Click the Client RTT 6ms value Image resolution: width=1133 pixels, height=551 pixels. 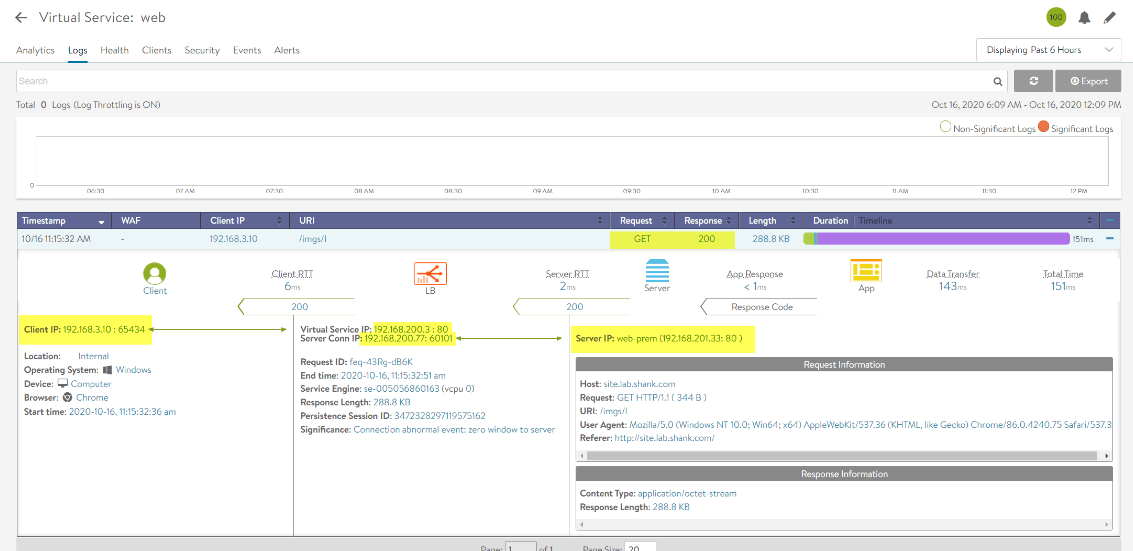click(293, 287)
